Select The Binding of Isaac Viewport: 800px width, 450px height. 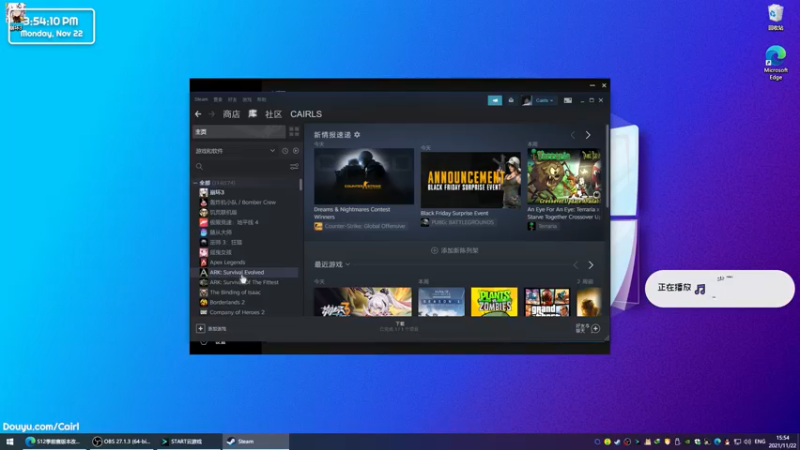(235, 292)
